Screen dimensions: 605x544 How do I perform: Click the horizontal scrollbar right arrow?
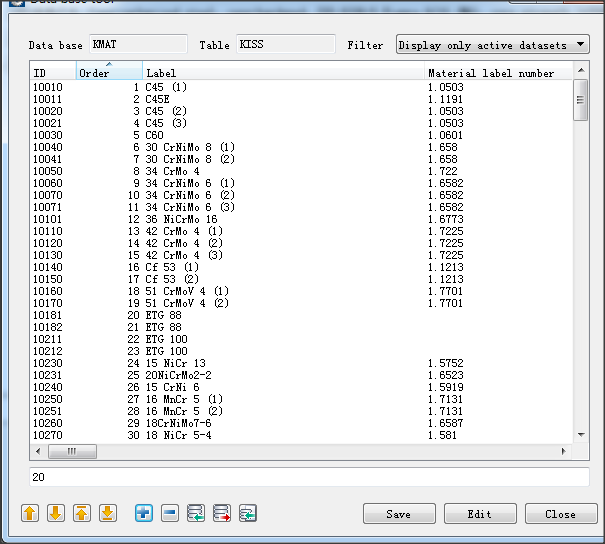563,451
